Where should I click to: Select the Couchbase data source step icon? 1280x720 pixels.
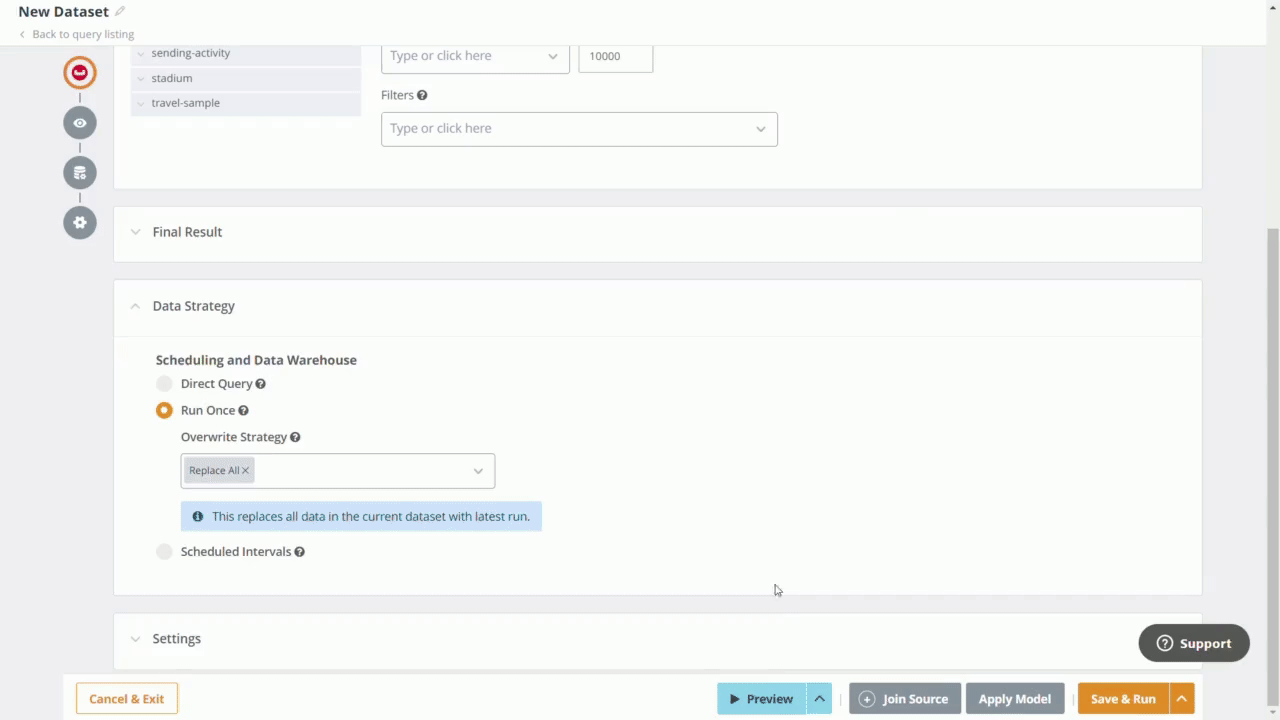(x=79, y=71)
